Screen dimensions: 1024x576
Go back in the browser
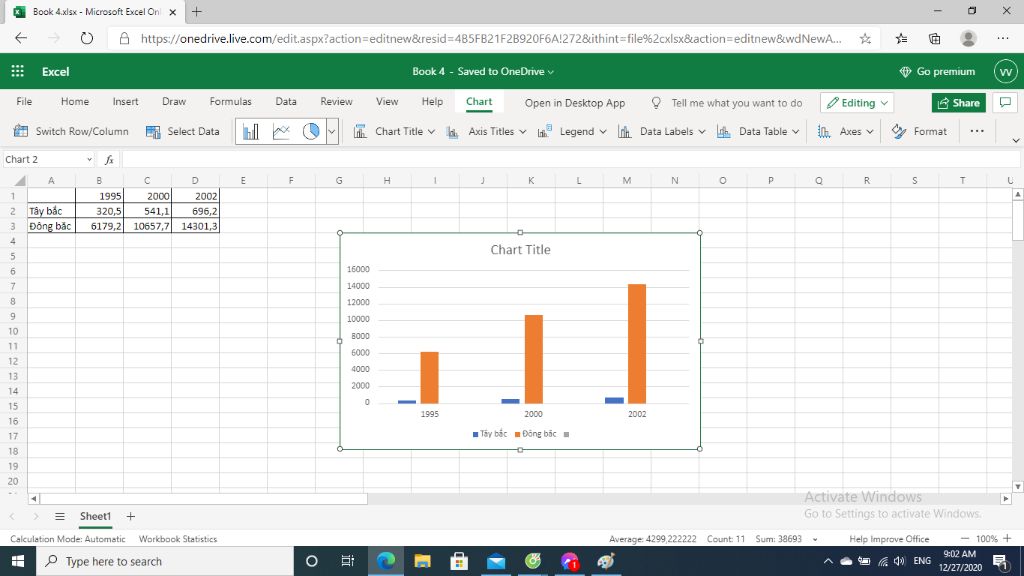pyautogui.click(x=21, y=39)
